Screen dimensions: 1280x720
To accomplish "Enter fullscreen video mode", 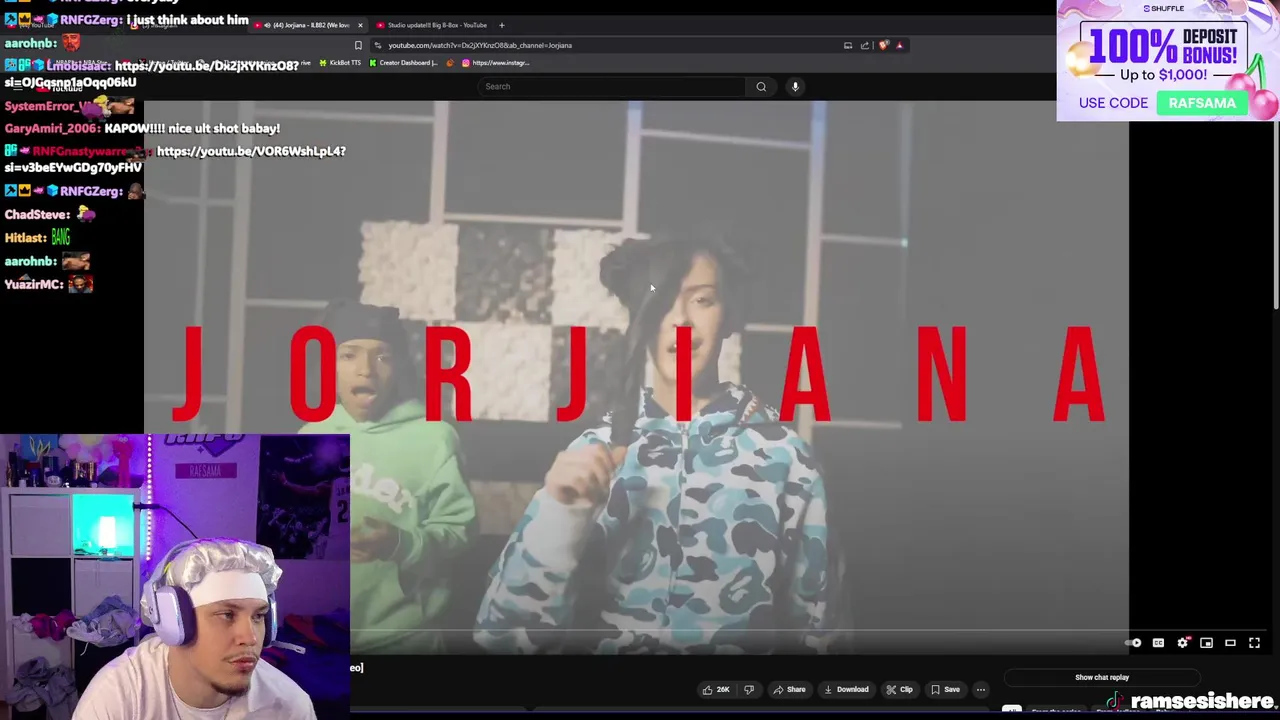I will (x=1254, y=643).
